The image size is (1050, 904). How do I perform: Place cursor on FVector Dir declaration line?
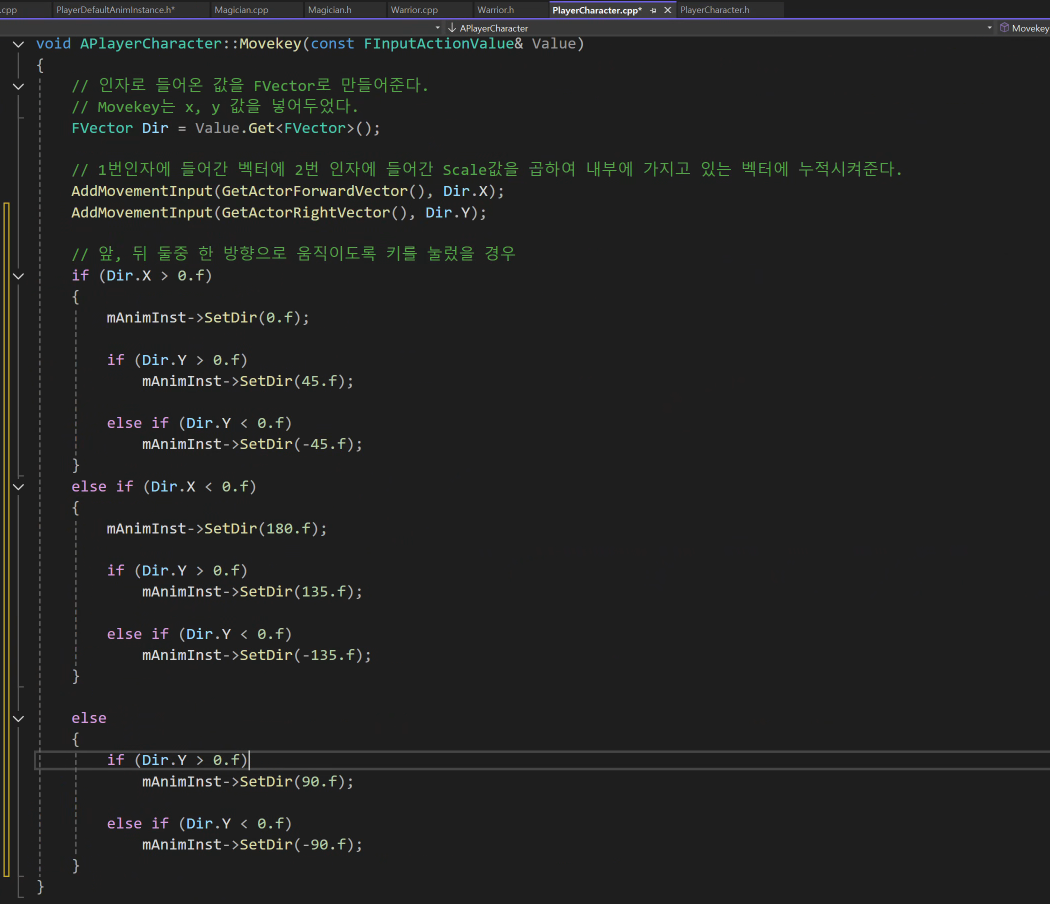click(226, 128)
